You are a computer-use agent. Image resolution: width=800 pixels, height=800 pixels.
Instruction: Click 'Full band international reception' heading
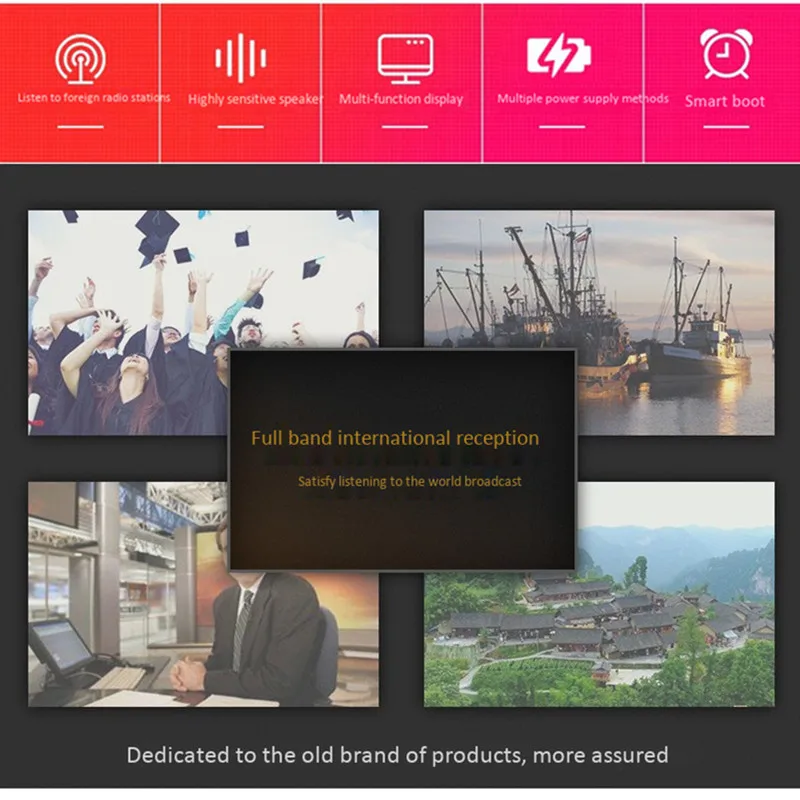tap(395, 438)
